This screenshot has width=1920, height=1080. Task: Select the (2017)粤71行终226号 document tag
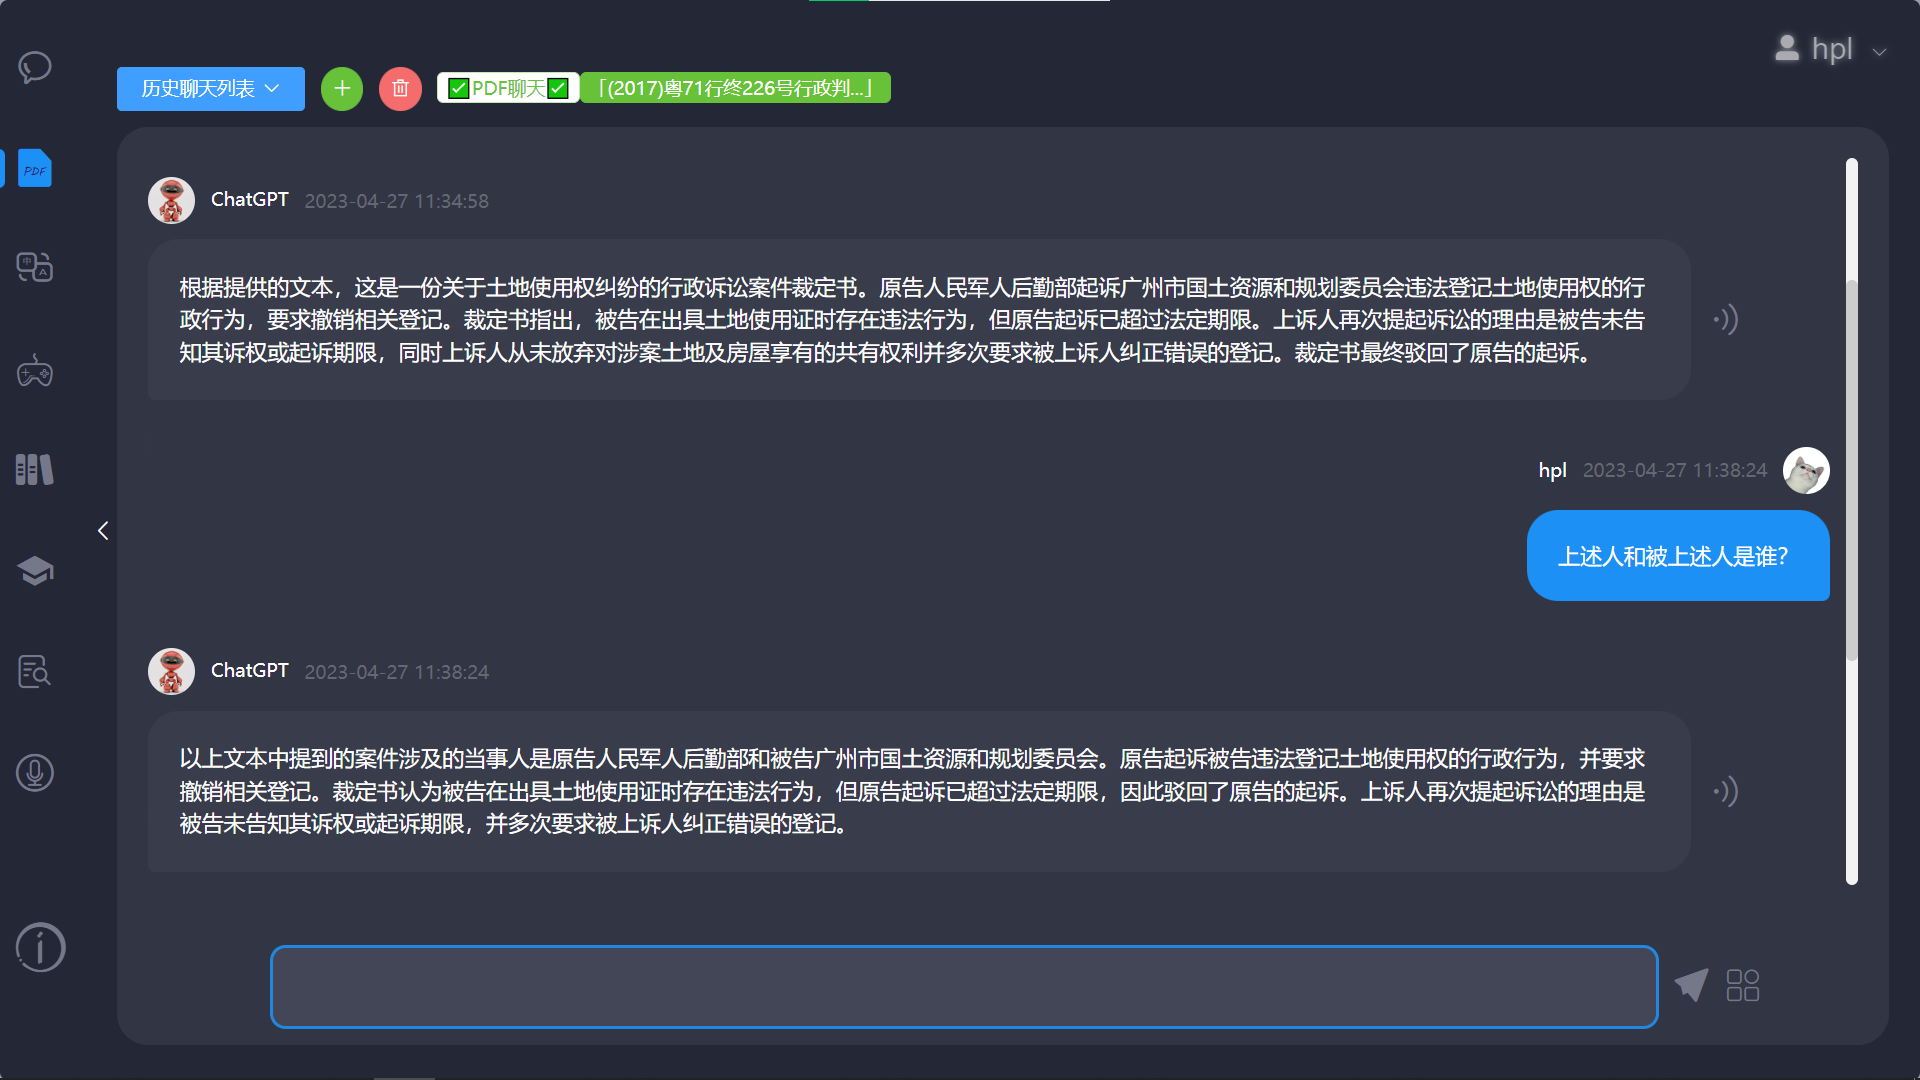click(735, 89)
